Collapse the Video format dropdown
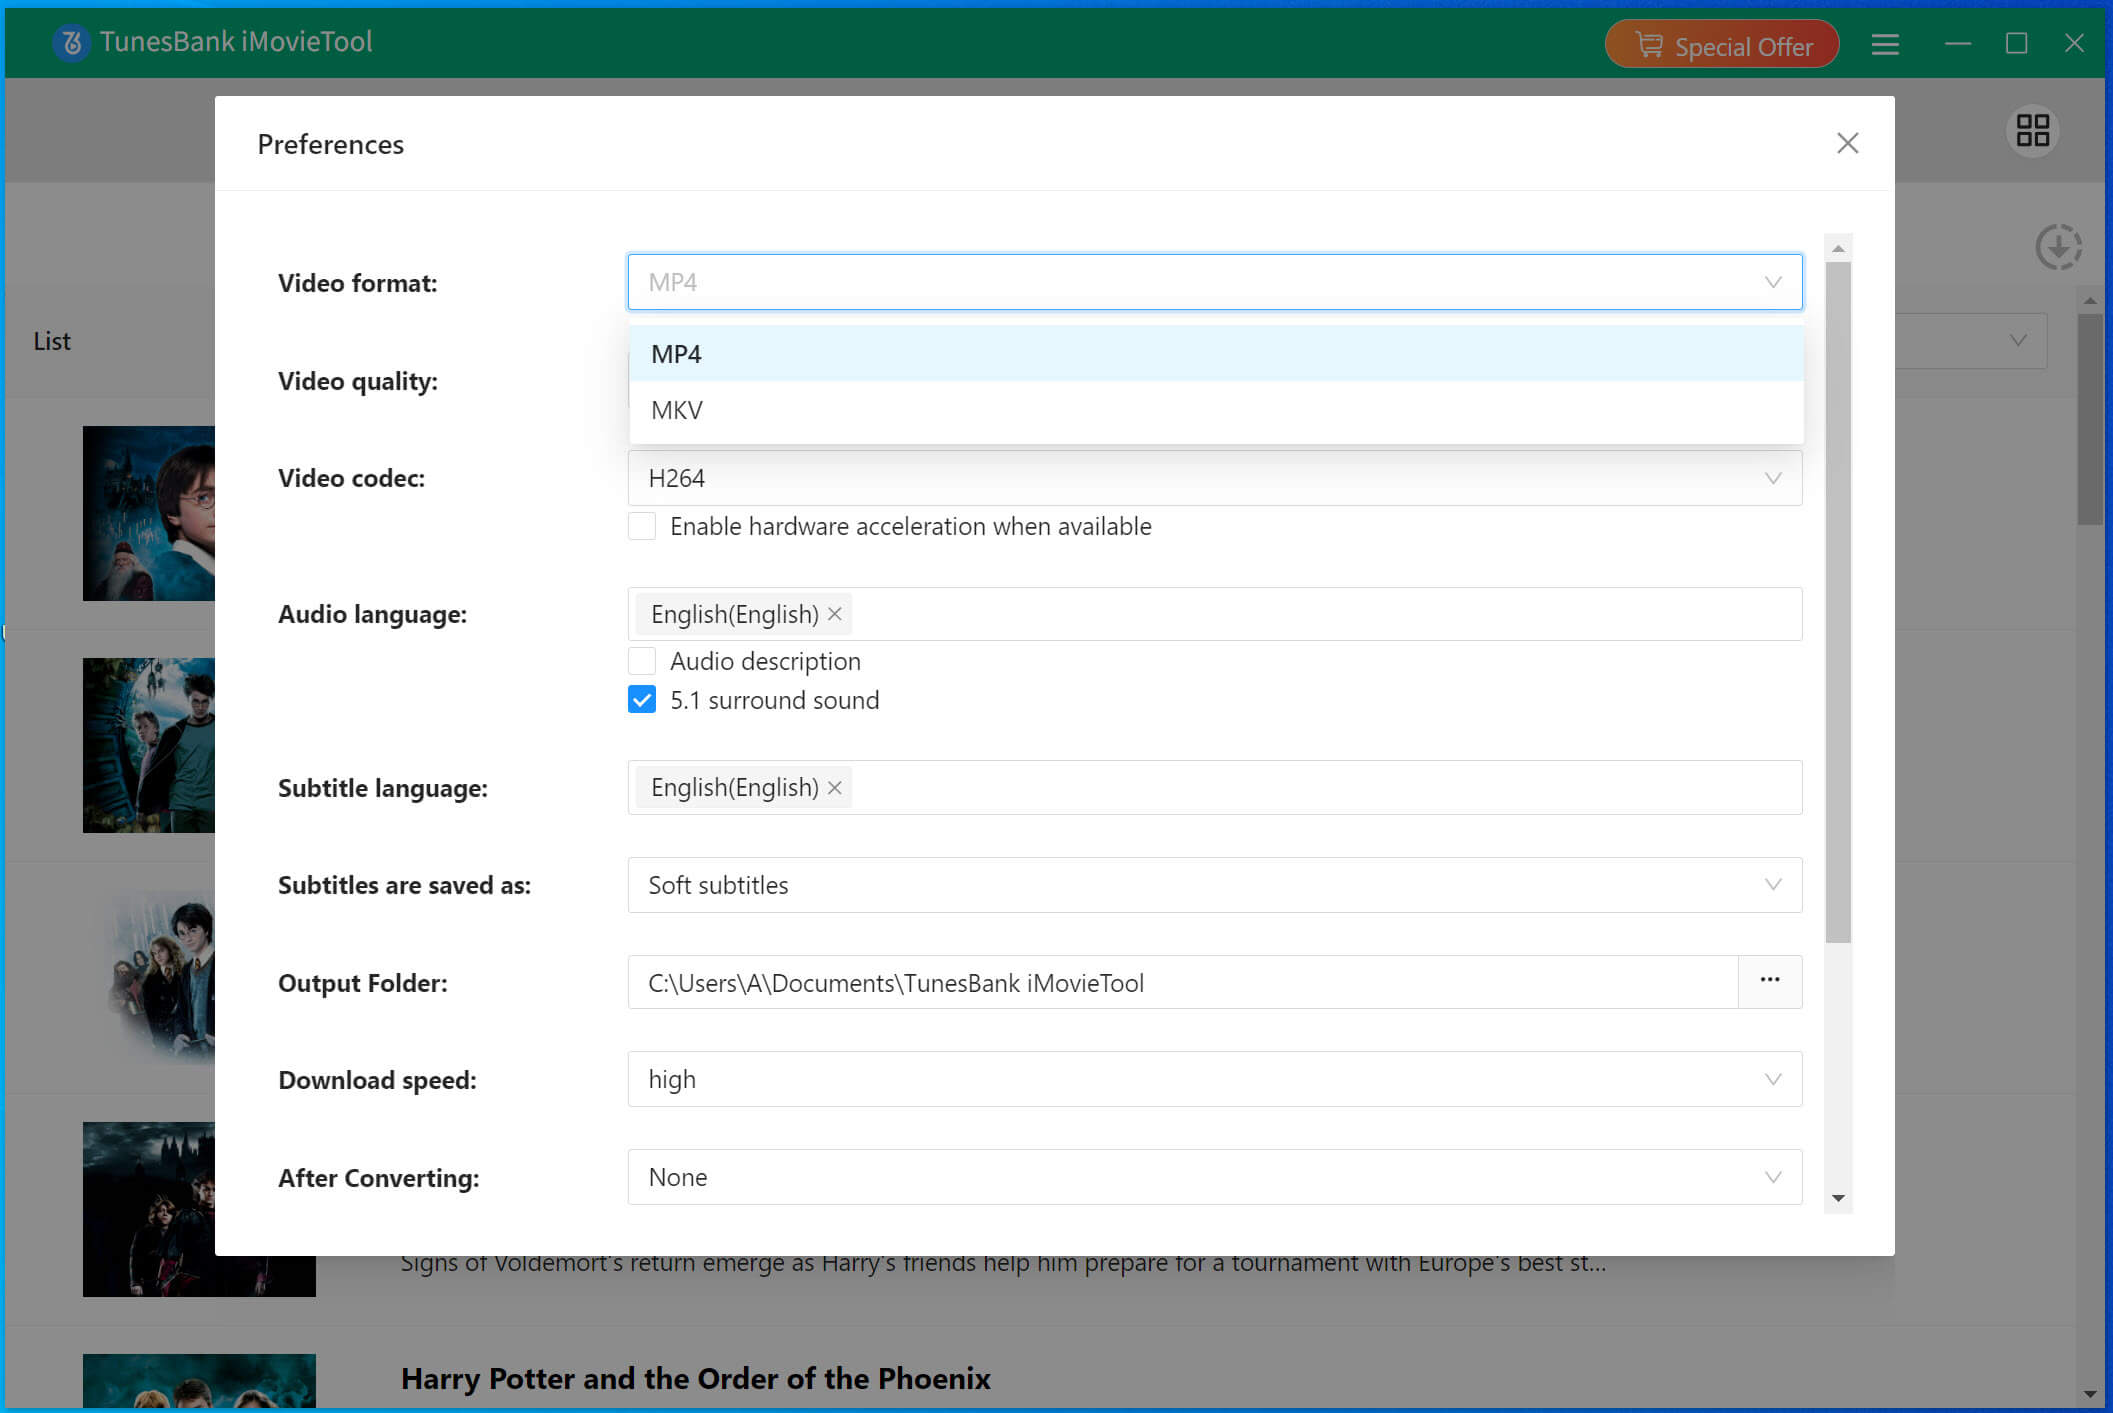Viewport: 2113px width, 1413px height. tap(1773, 282)
